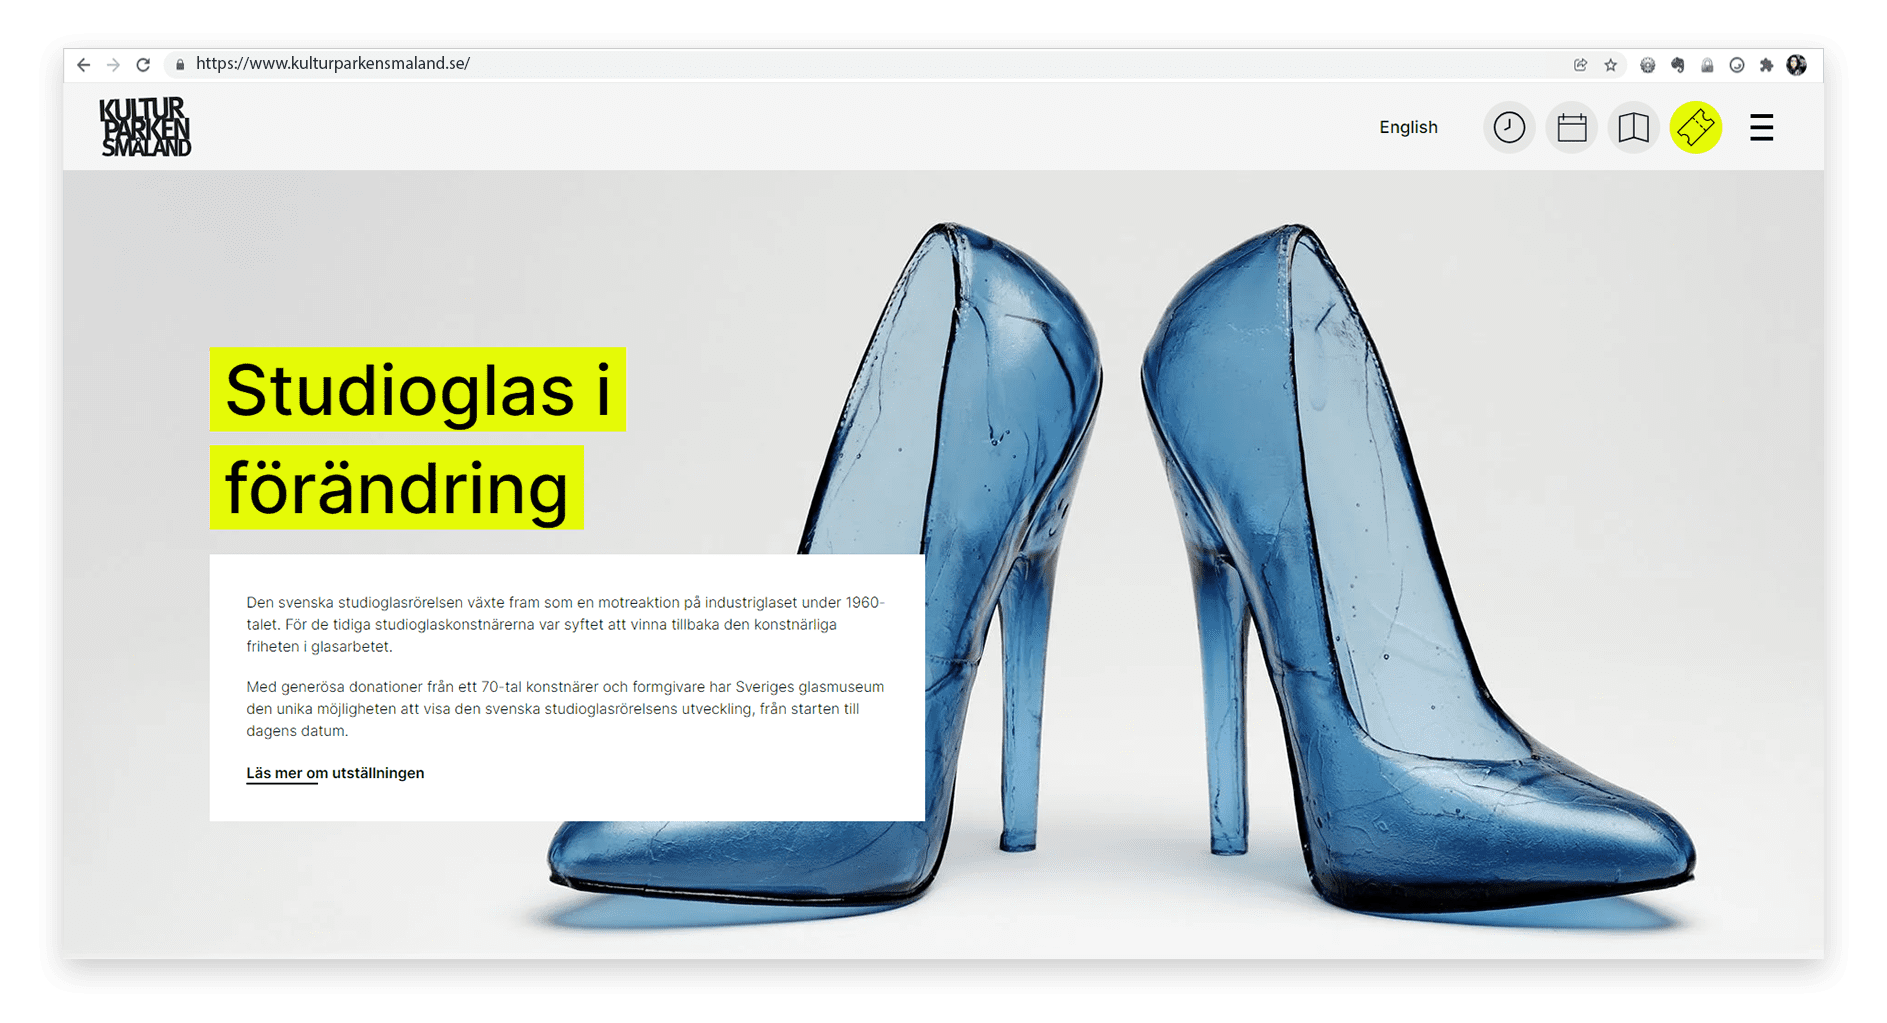This screenshot has height=1023, width=1887.
Task: Bookmark this page with star icon
Action: 1610,65
